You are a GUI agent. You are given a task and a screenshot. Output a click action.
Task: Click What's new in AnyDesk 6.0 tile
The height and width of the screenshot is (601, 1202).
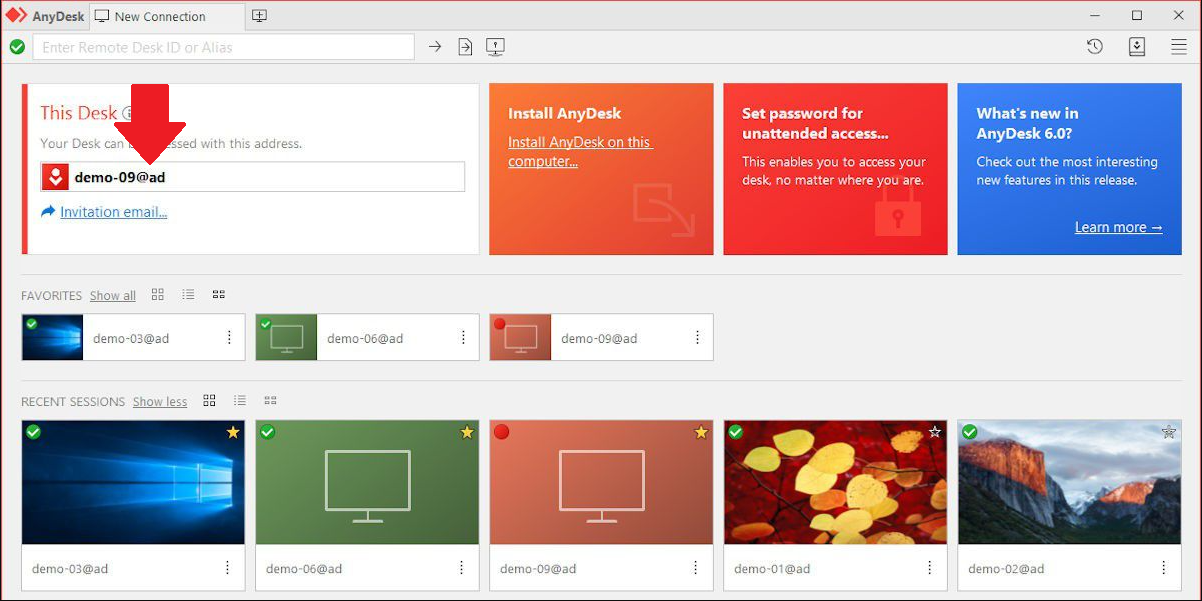click(x=1069, y=169)
